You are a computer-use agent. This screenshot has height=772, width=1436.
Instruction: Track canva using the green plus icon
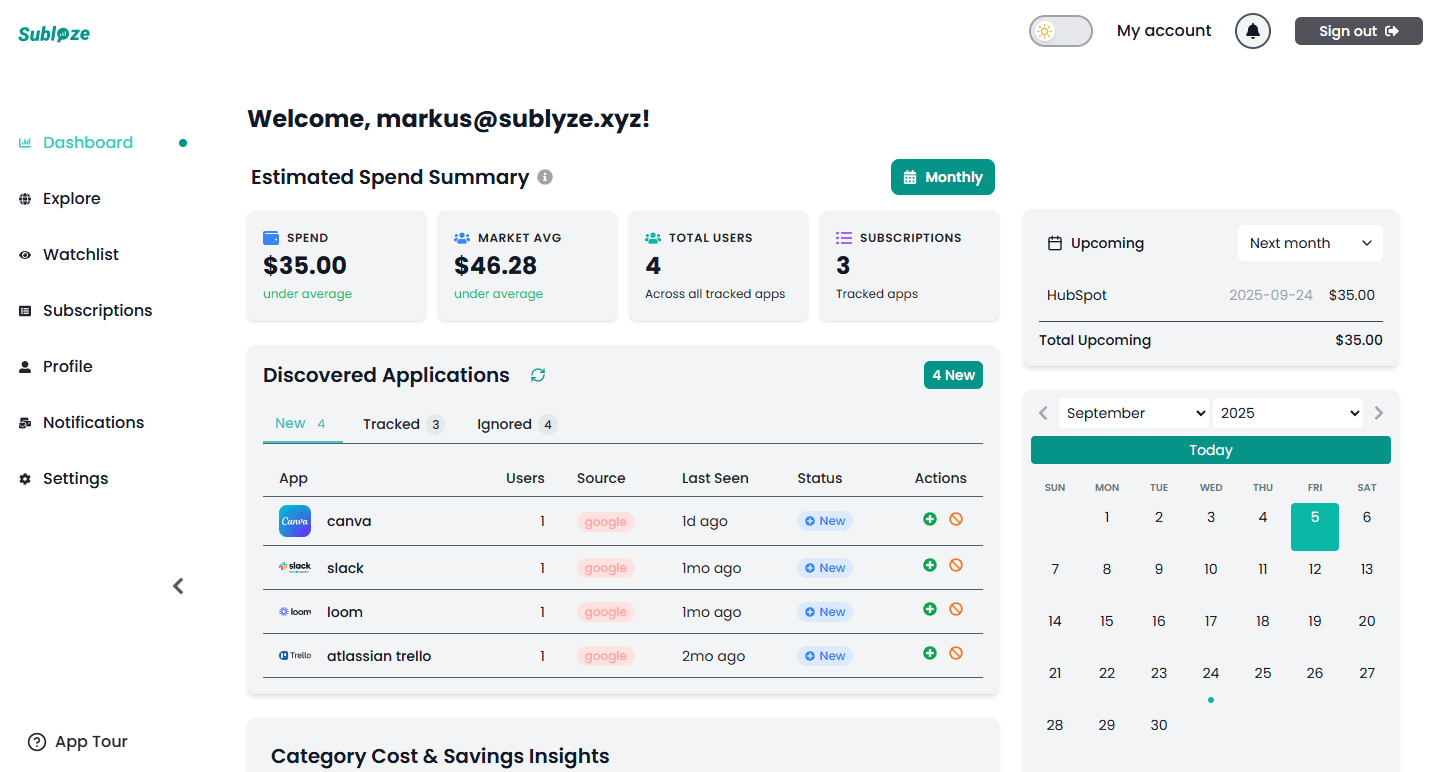[x=930, y=519]
